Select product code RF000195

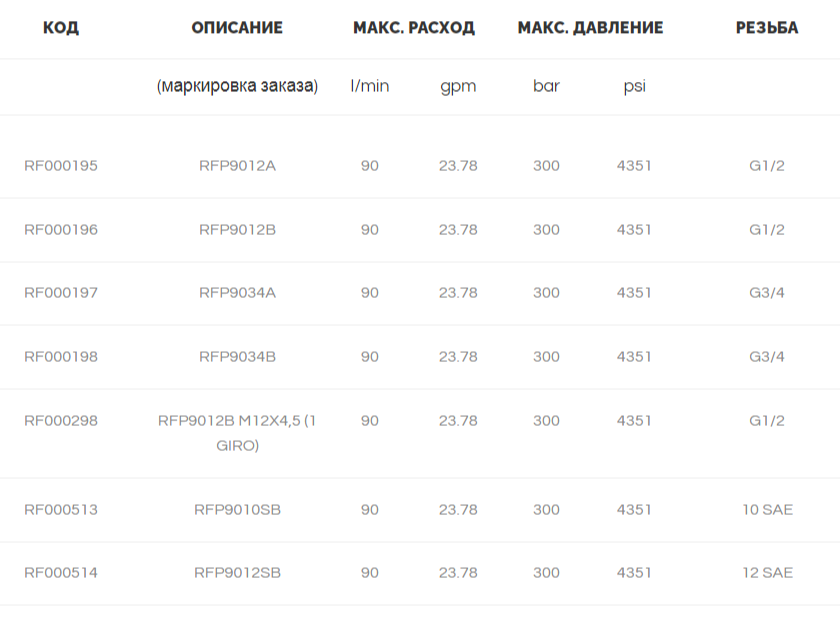[x=61, y=166]
